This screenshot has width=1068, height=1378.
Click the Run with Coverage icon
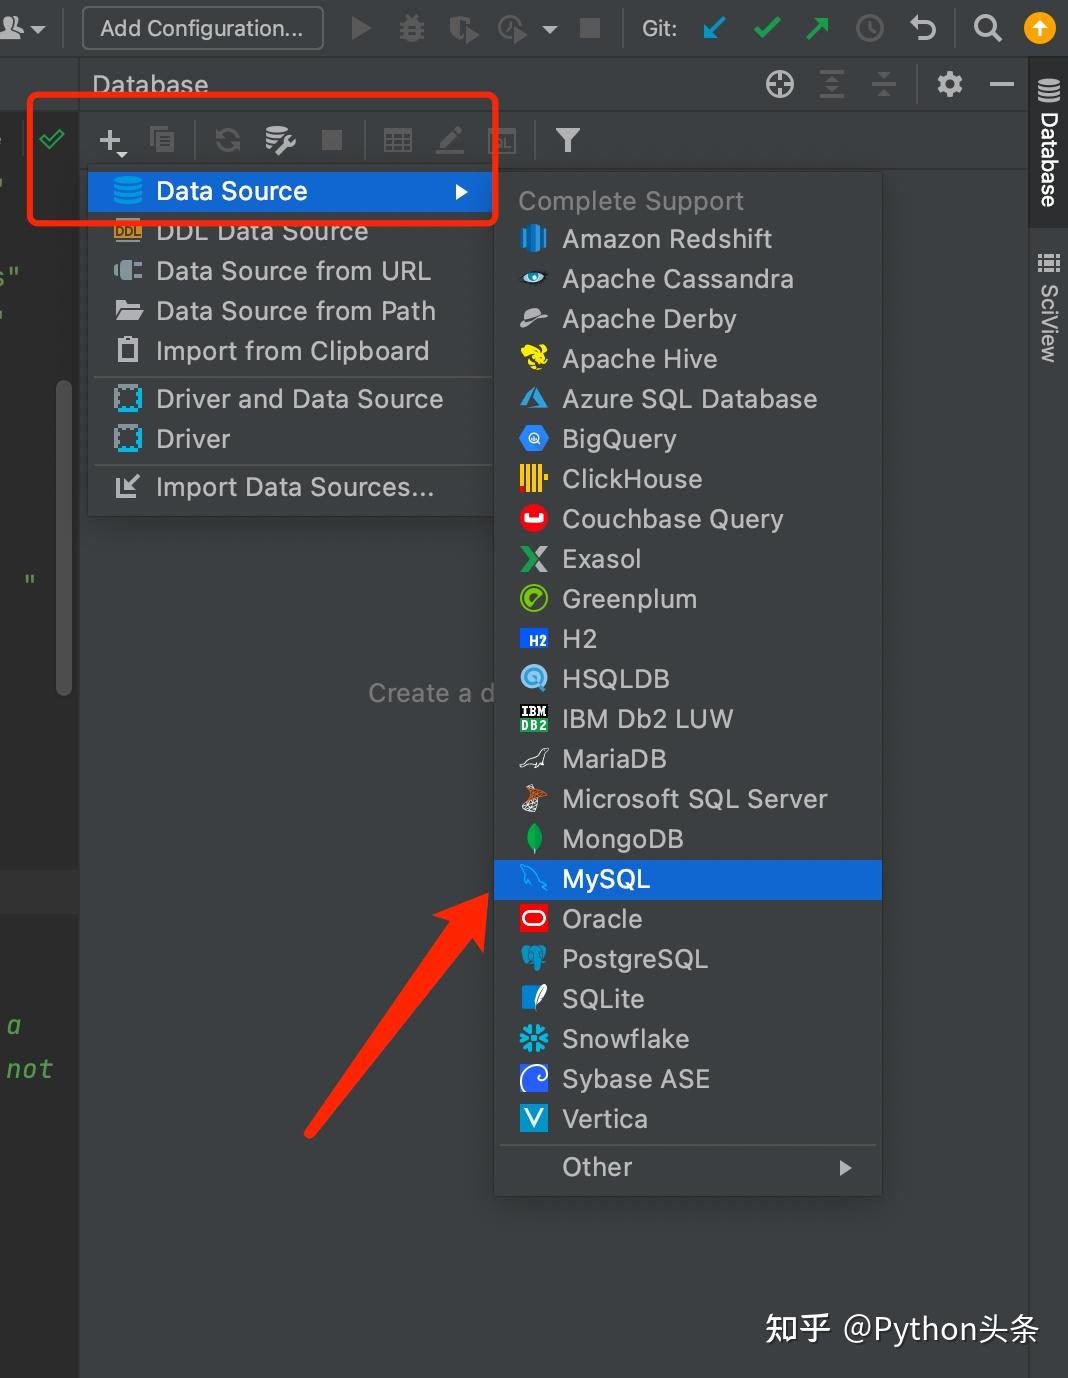coord(462,28)
